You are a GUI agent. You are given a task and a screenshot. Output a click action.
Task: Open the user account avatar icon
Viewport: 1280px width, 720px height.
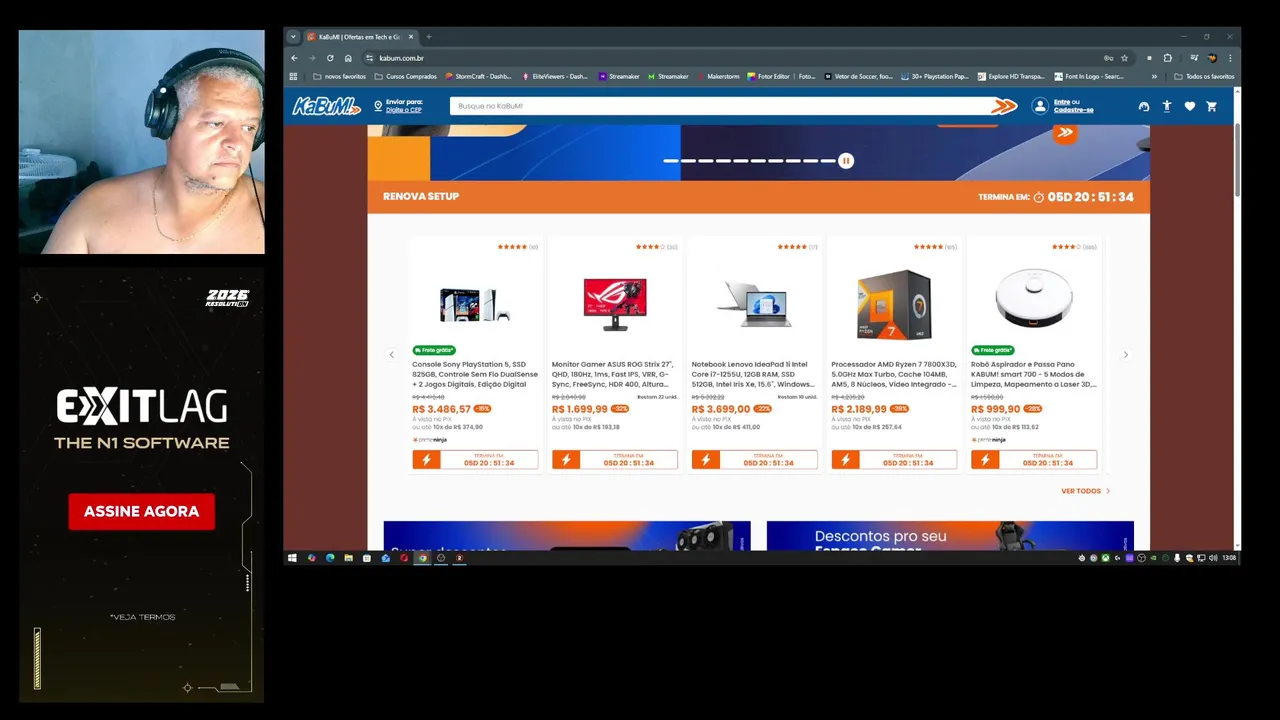click(x=1040, y=106)
